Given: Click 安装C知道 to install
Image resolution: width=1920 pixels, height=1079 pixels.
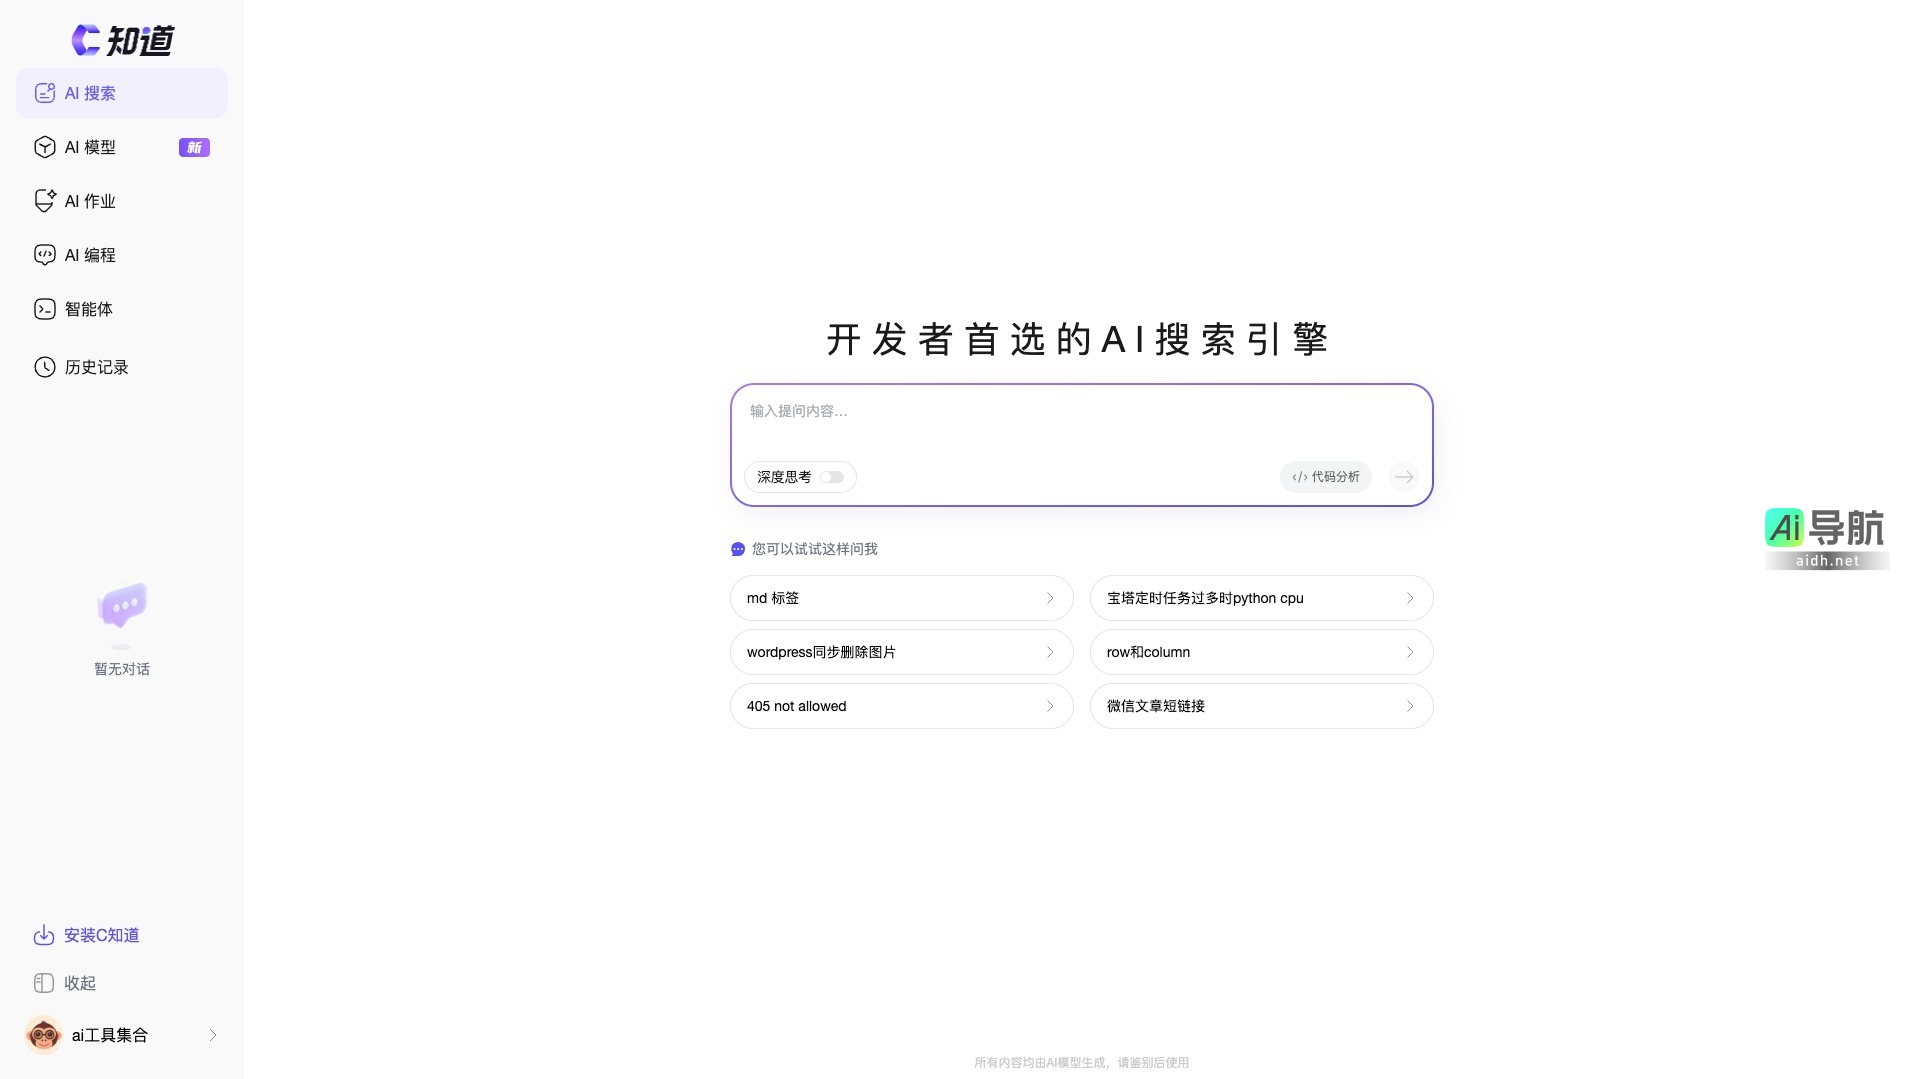Looking at the screenshot, I should [x=100, y=935].
